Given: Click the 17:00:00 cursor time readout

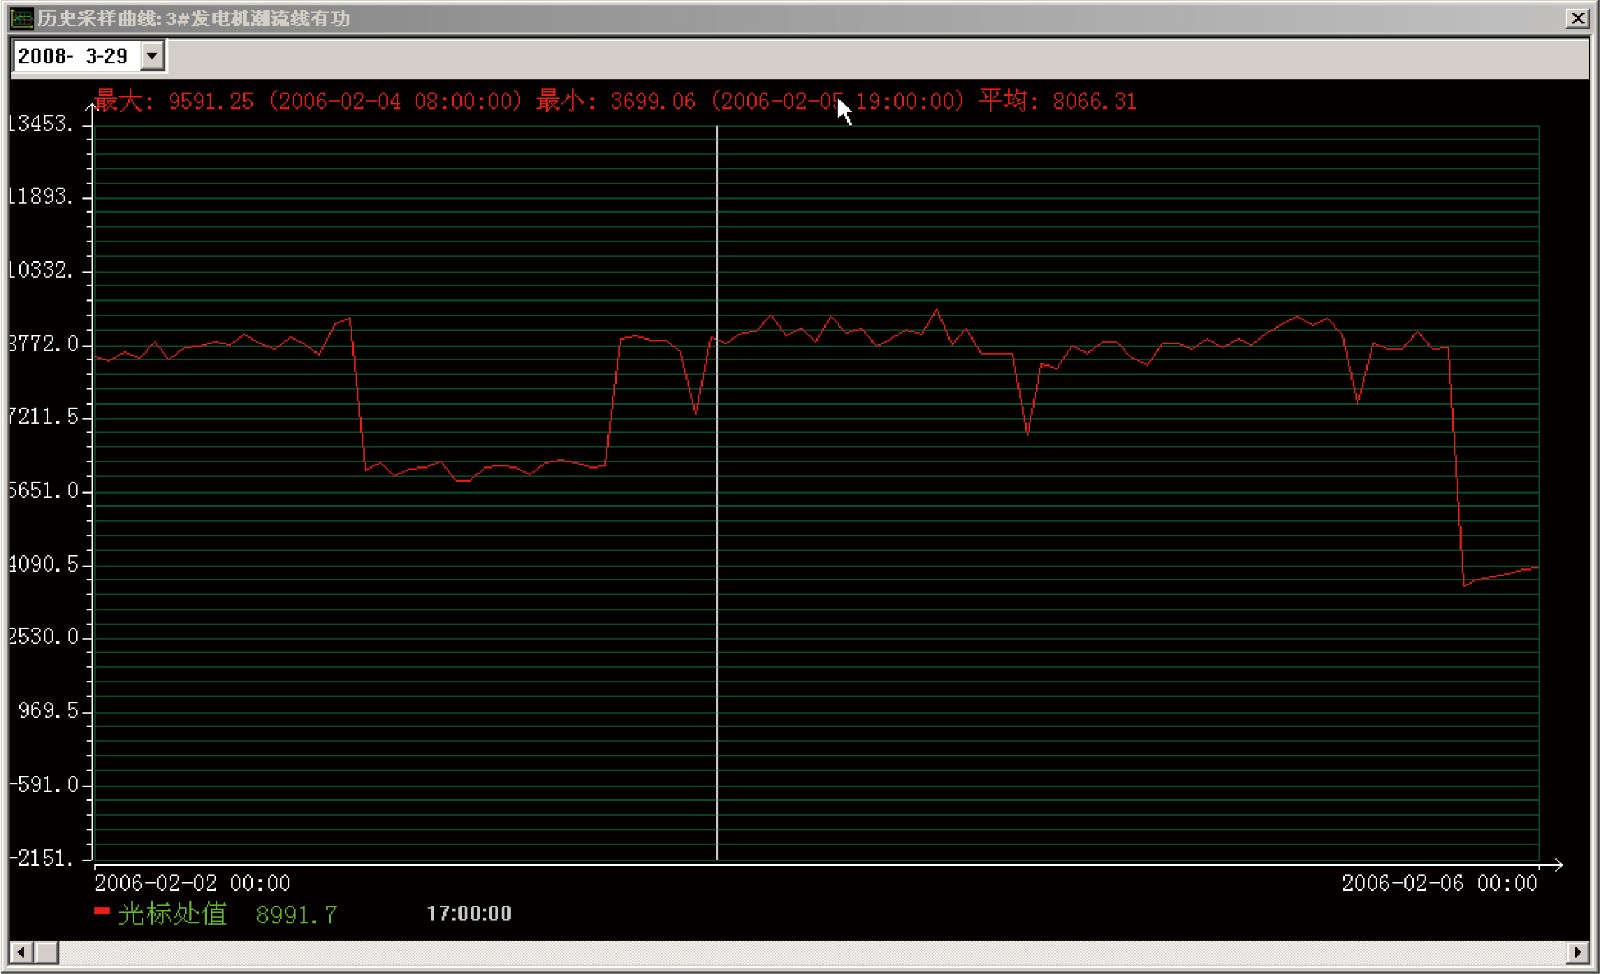Looking at the screenshot, I should [469, 913].
